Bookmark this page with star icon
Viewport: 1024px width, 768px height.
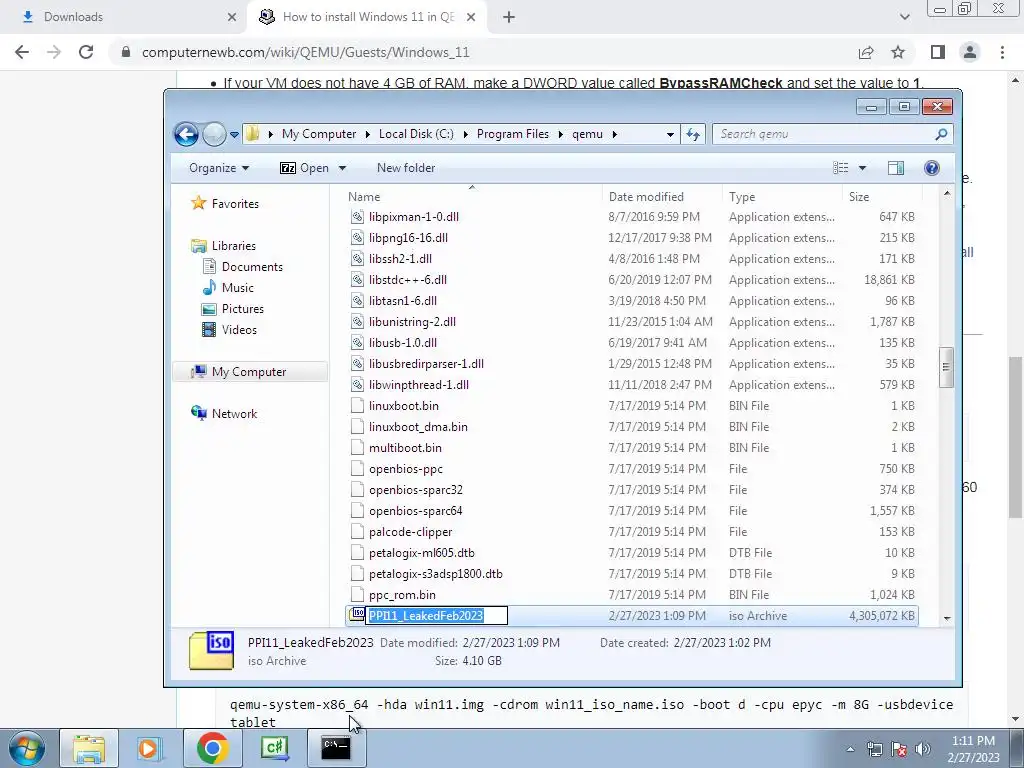coord(898,52)
